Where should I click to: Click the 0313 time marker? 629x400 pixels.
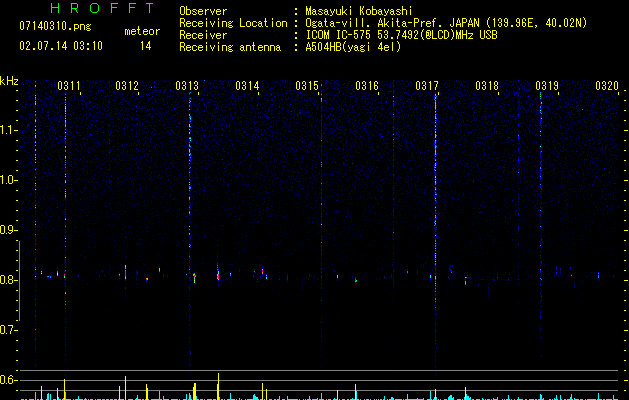click(x=187, y=86)
